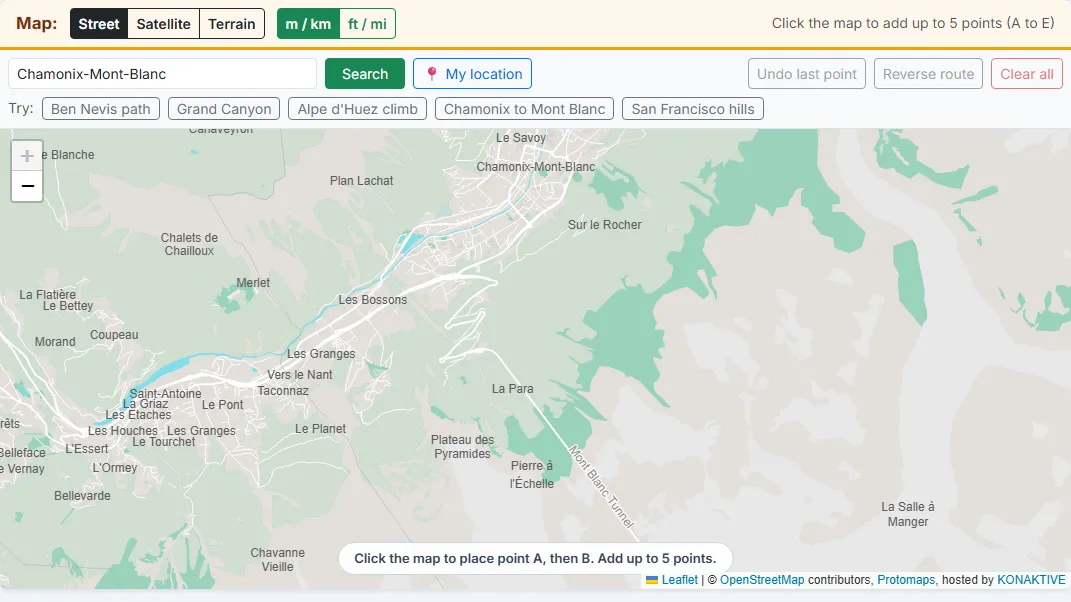Click the Chavanne Vieille map label
The height and width of the screenshot is (602, 1071).
(x=277, y=560)
